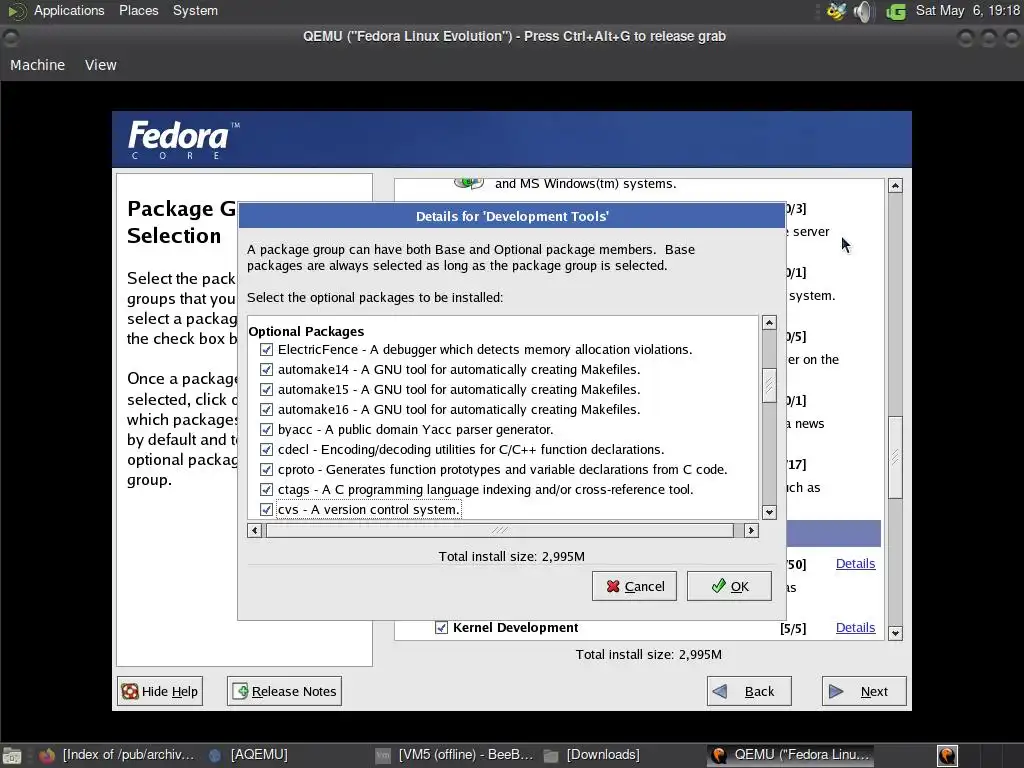This screenshot has height=768, width=1024.
Task: Click the Optional Packages heading
Action: (x=306, y=331)
